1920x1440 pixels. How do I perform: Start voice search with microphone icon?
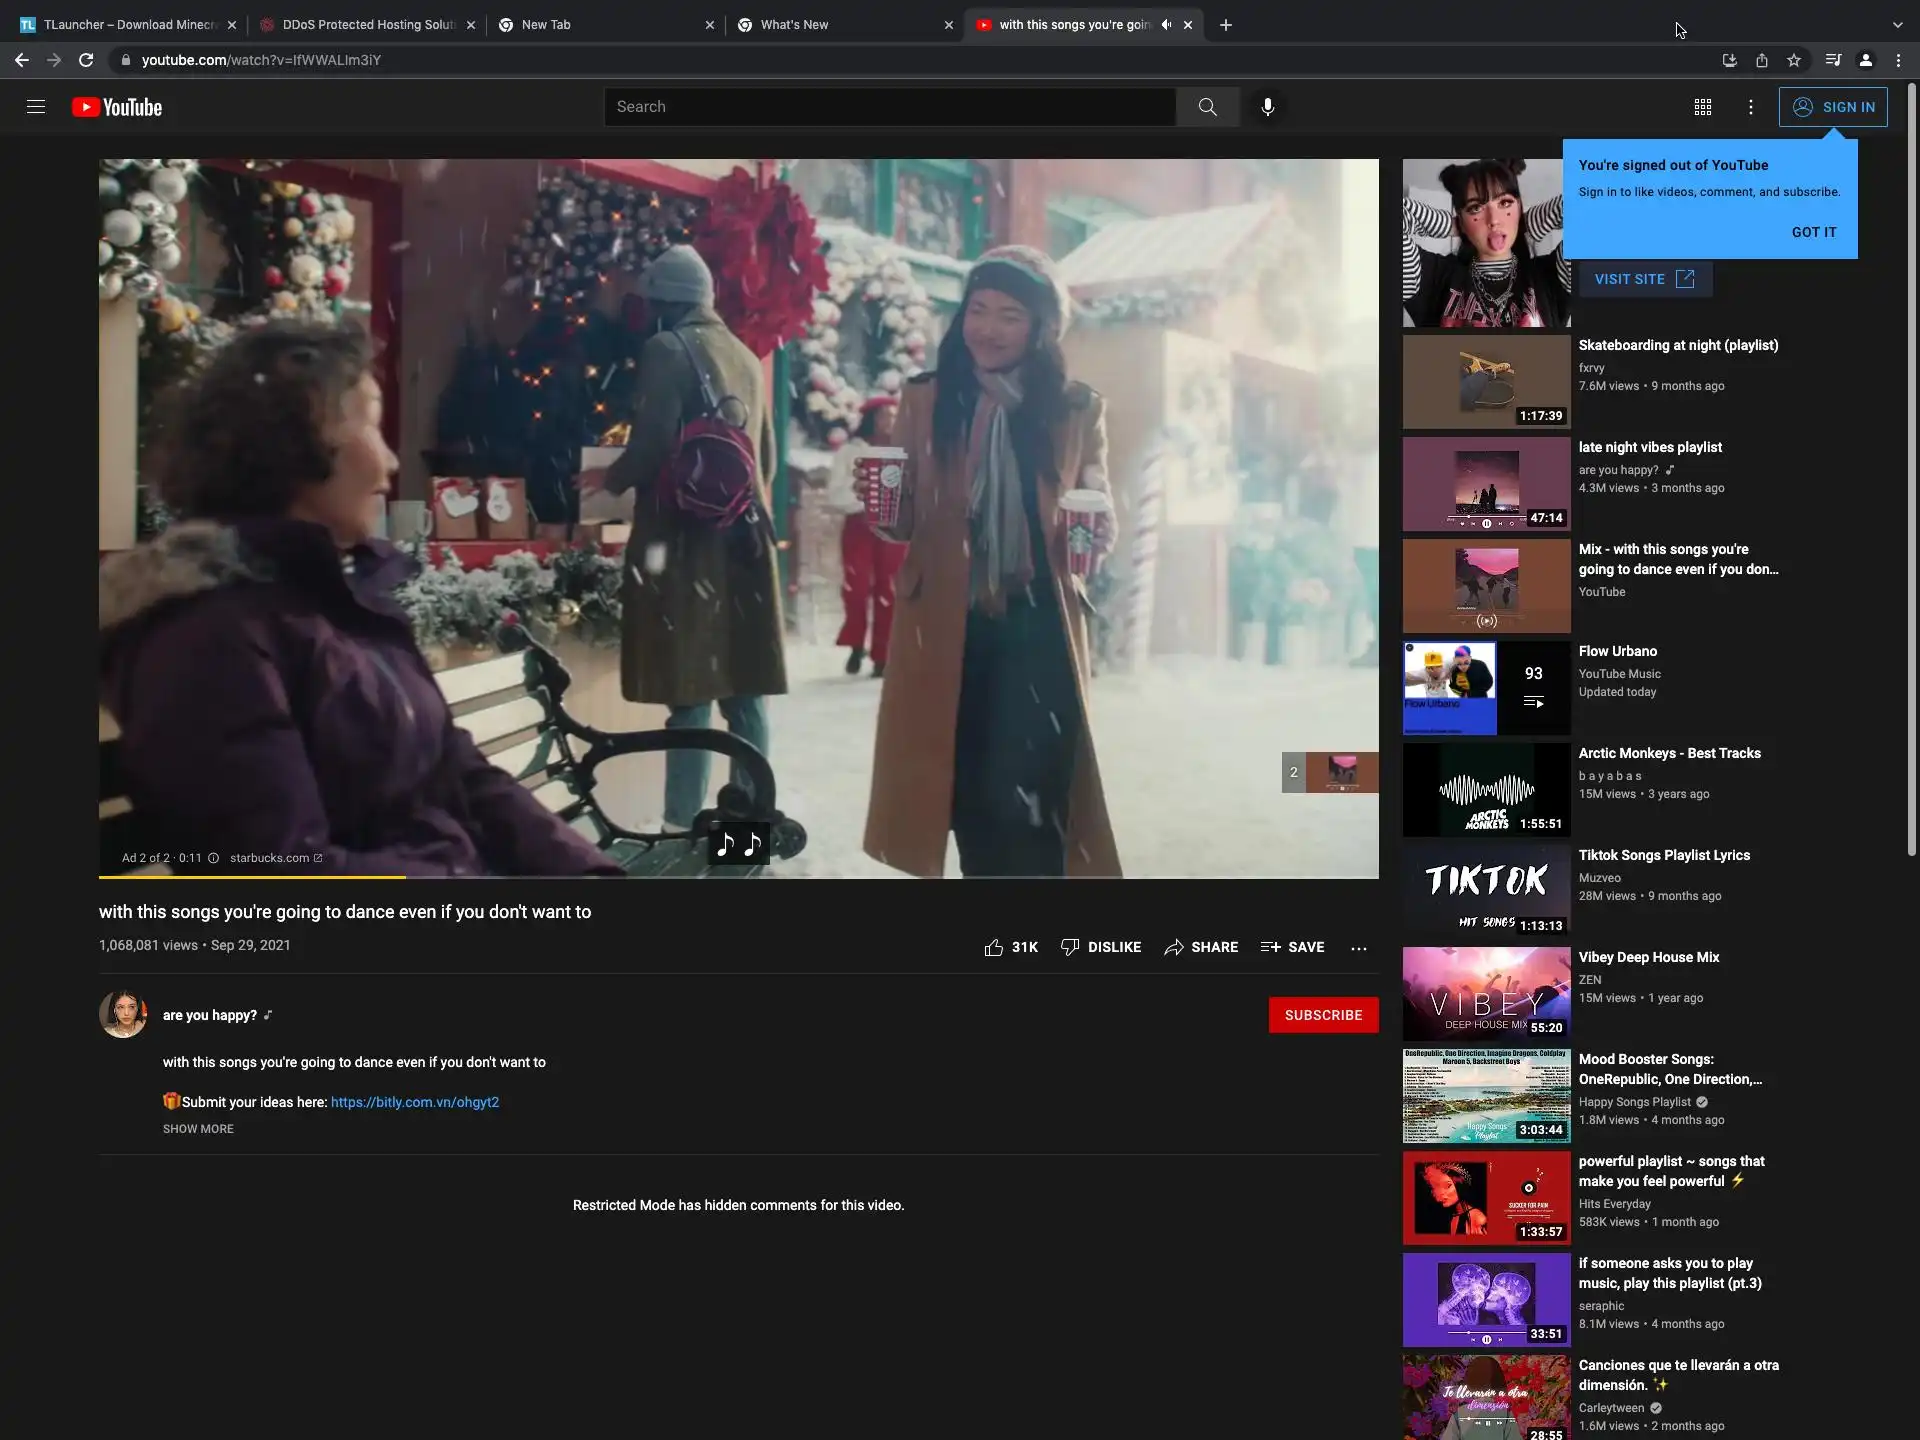(x=1267, y=107)
